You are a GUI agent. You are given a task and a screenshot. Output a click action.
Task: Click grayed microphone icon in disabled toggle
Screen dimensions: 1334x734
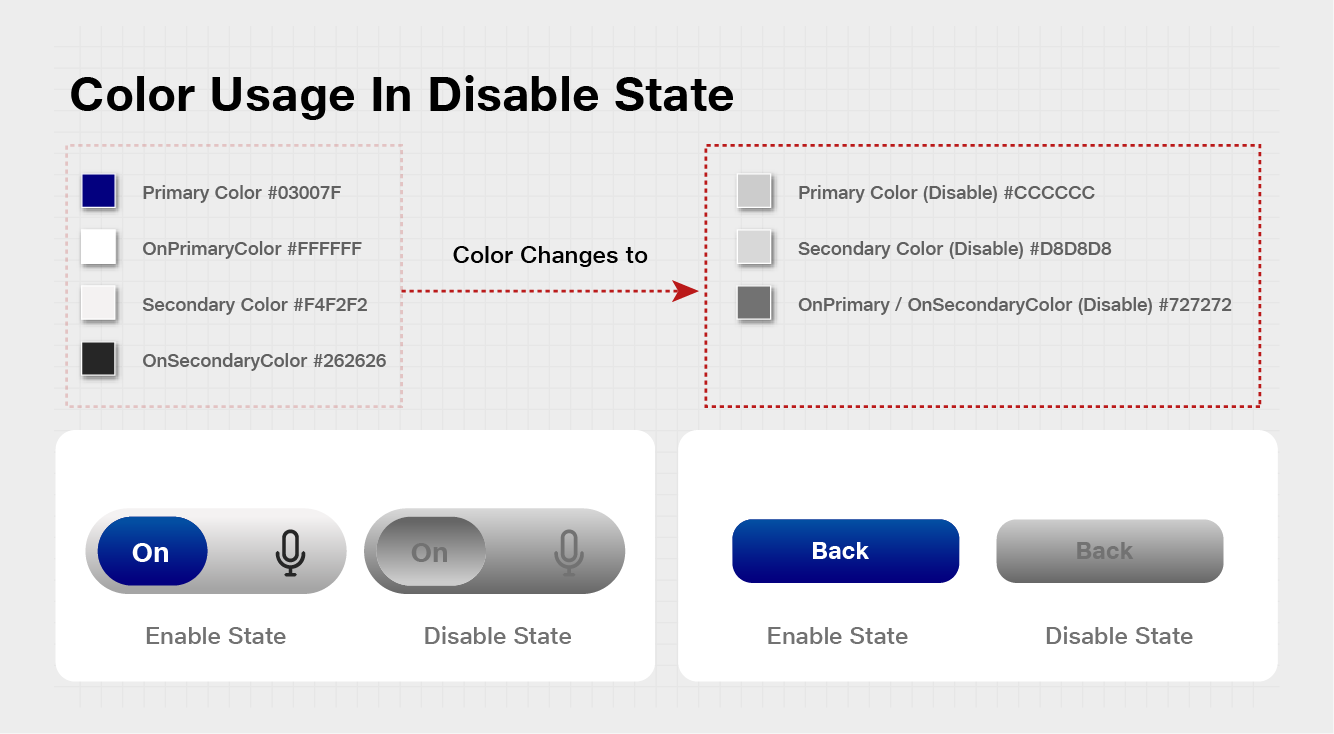pos(569,553)
